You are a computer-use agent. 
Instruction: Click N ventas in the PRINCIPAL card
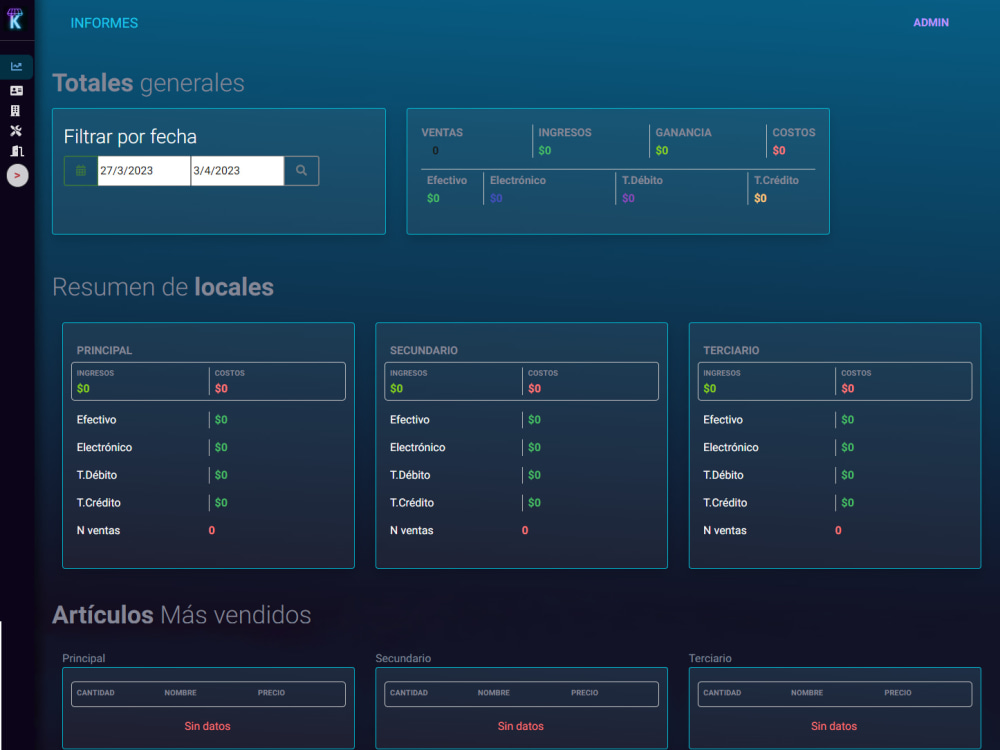pyautogui.click(x=98, y=531)
